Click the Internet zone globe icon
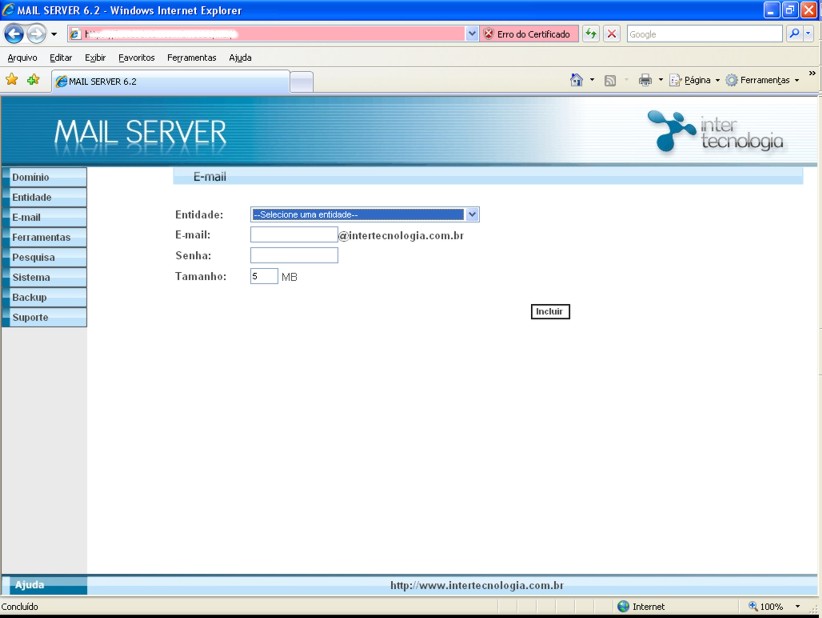822x618 pixels. (623, 606)
